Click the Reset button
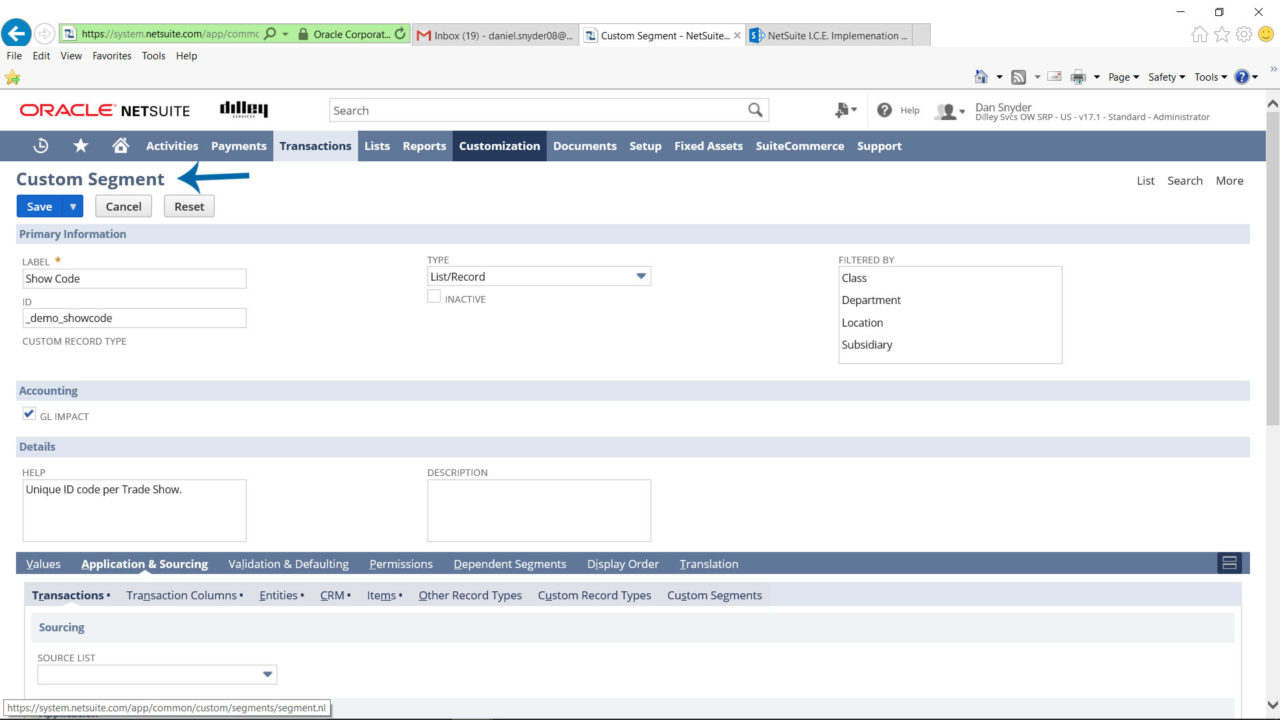 tap(188, 206)
